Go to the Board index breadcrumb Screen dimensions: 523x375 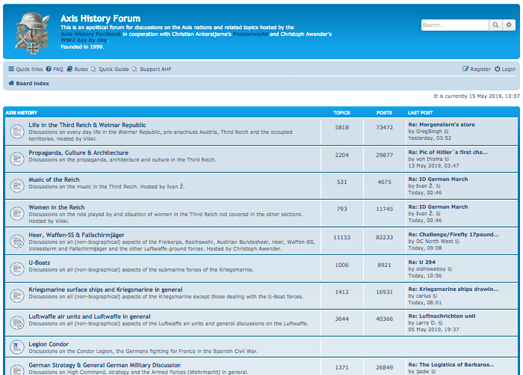(x=29, y=83)
